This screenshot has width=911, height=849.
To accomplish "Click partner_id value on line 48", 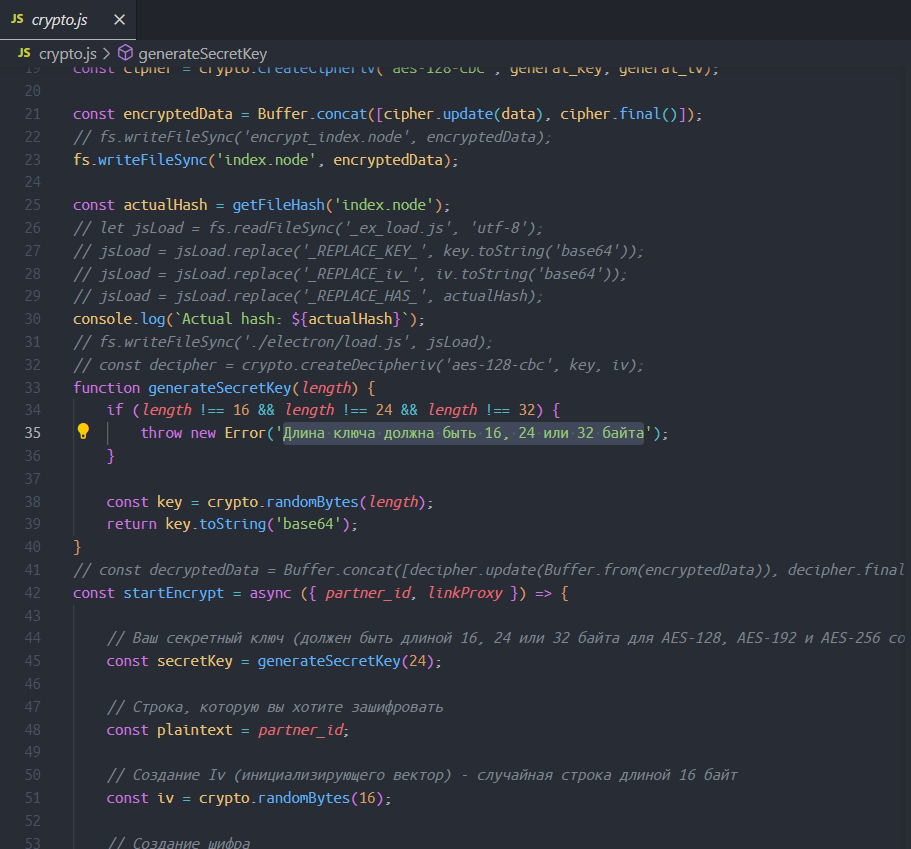I will click(300, 730).
